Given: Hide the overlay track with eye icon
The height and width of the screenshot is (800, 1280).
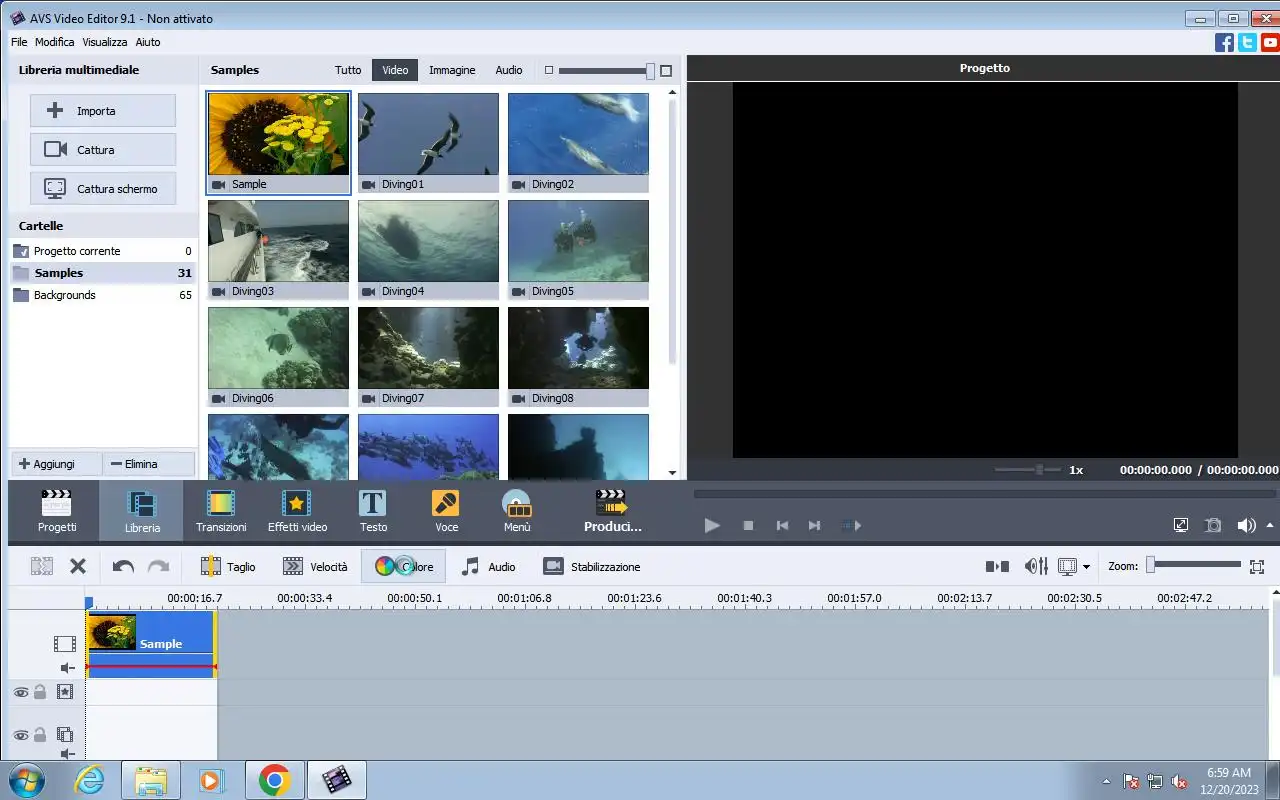Looking at the screenshot, I should (x=20, y=734).
